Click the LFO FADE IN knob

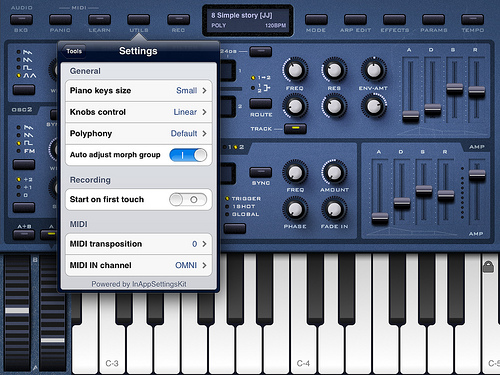tap(334, 209)
